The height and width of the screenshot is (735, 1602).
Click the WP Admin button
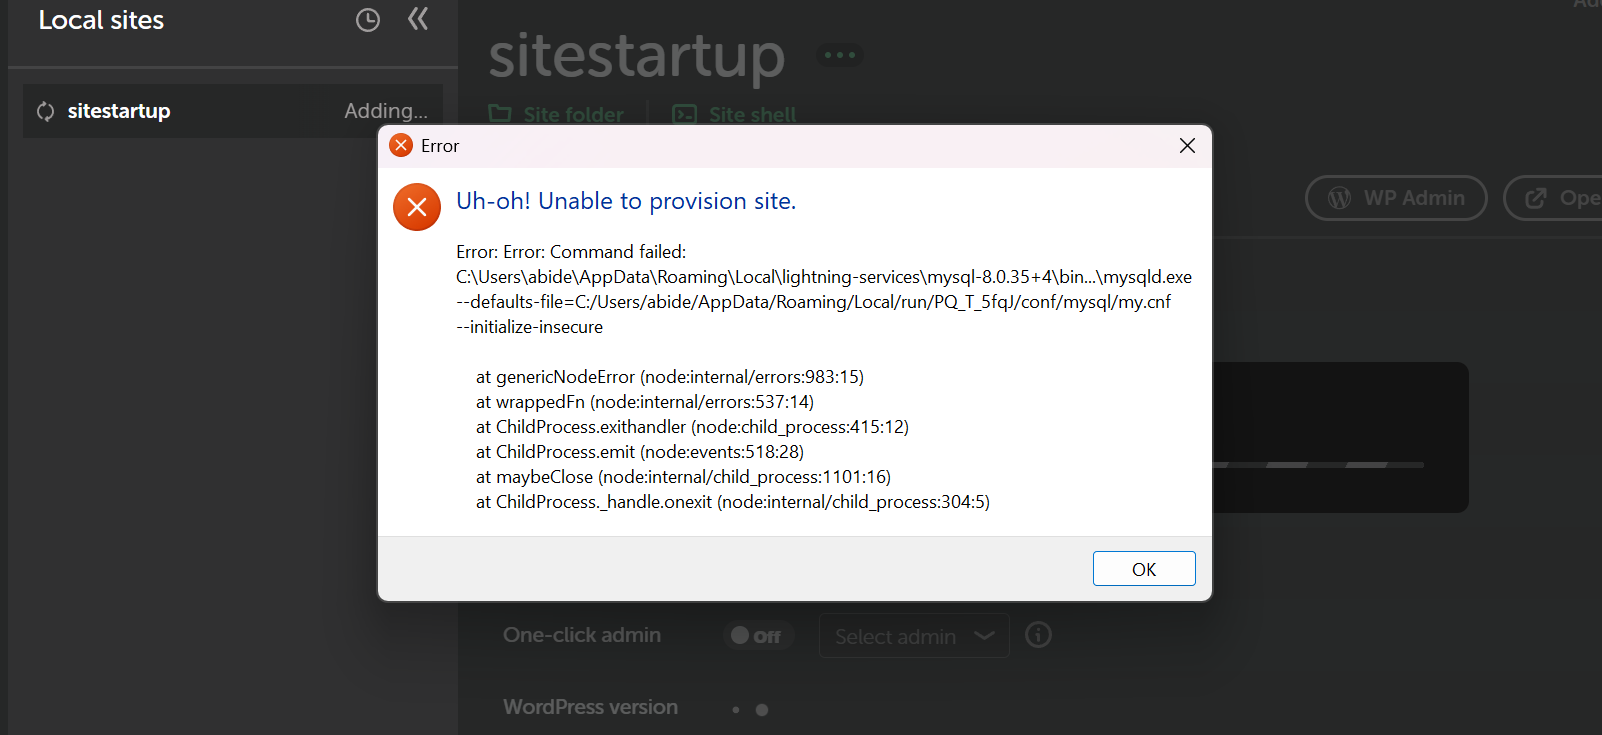[x=1396, y=198]
